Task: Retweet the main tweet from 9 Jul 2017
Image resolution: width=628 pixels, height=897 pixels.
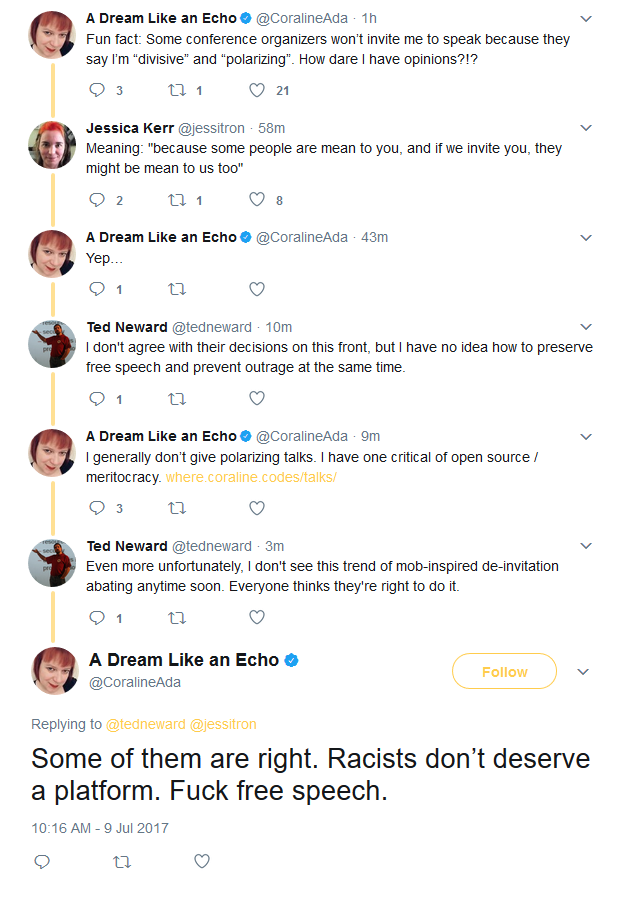Action: tap(122, 862)
